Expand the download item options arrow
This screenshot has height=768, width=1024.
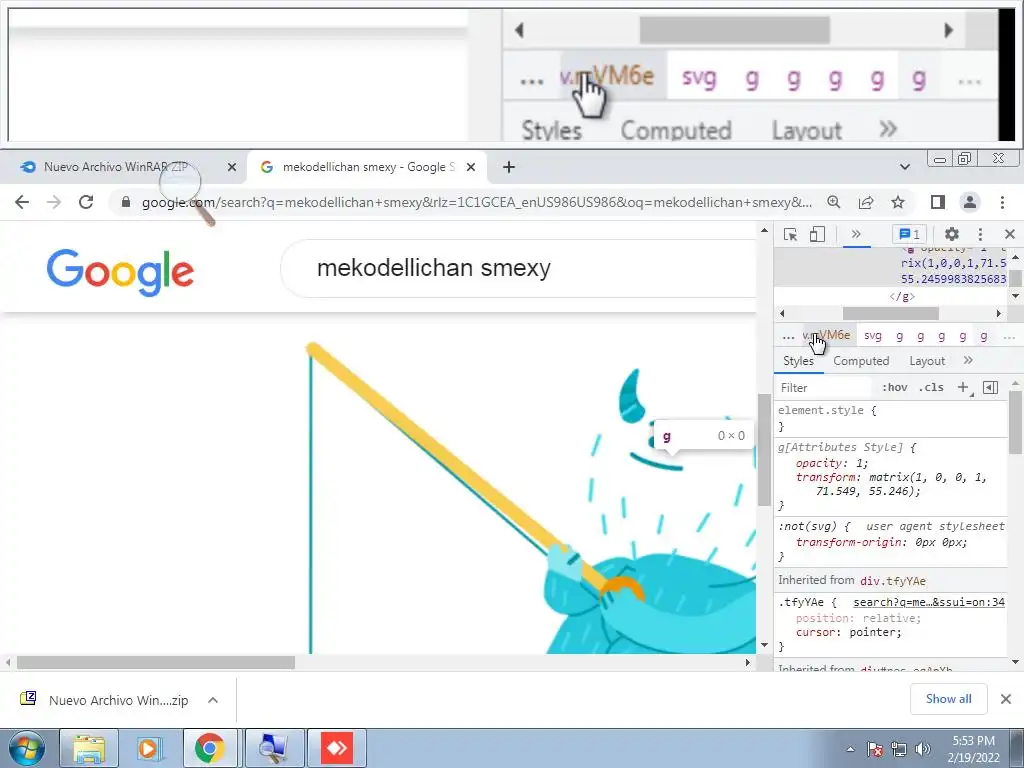click(213, 700)
